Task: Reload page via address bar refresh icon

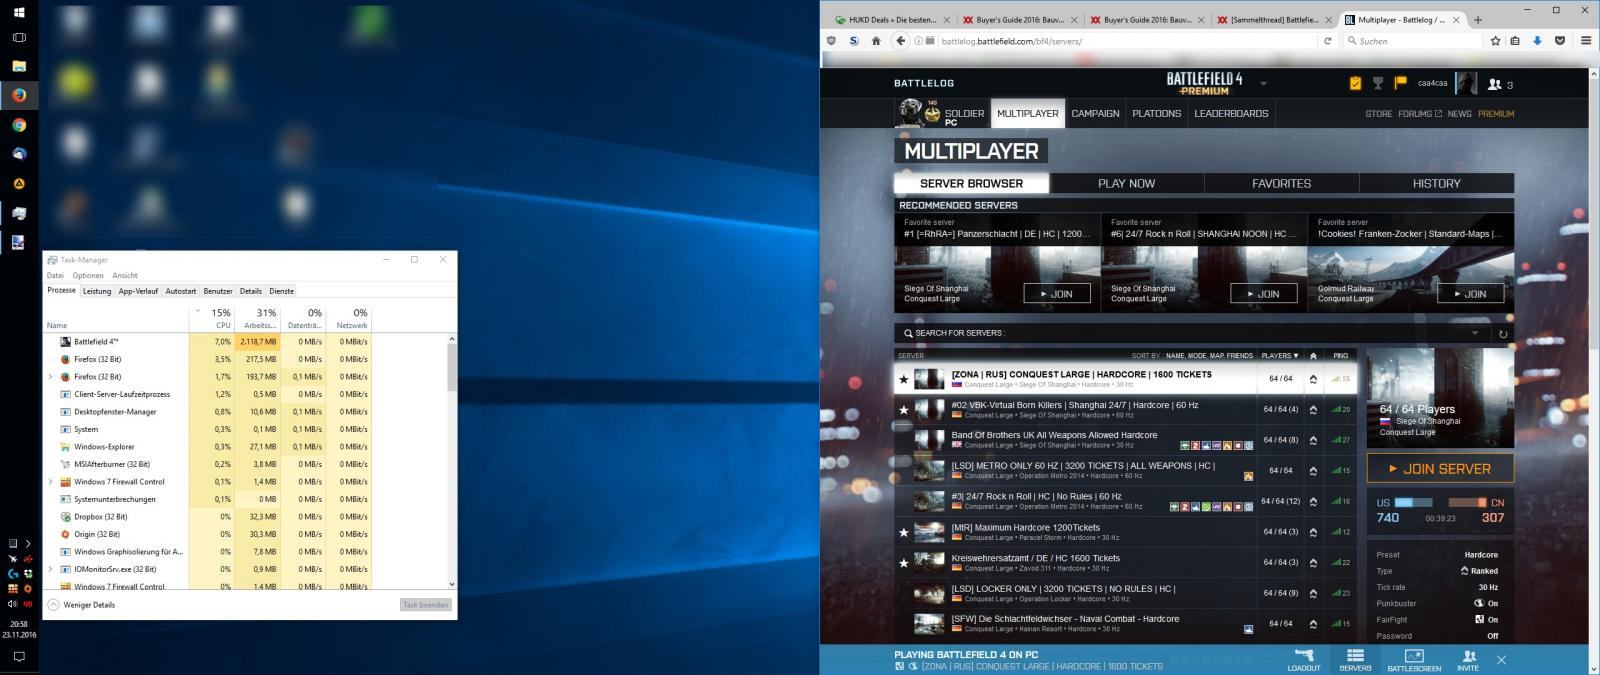Action: coord(1327,41)
